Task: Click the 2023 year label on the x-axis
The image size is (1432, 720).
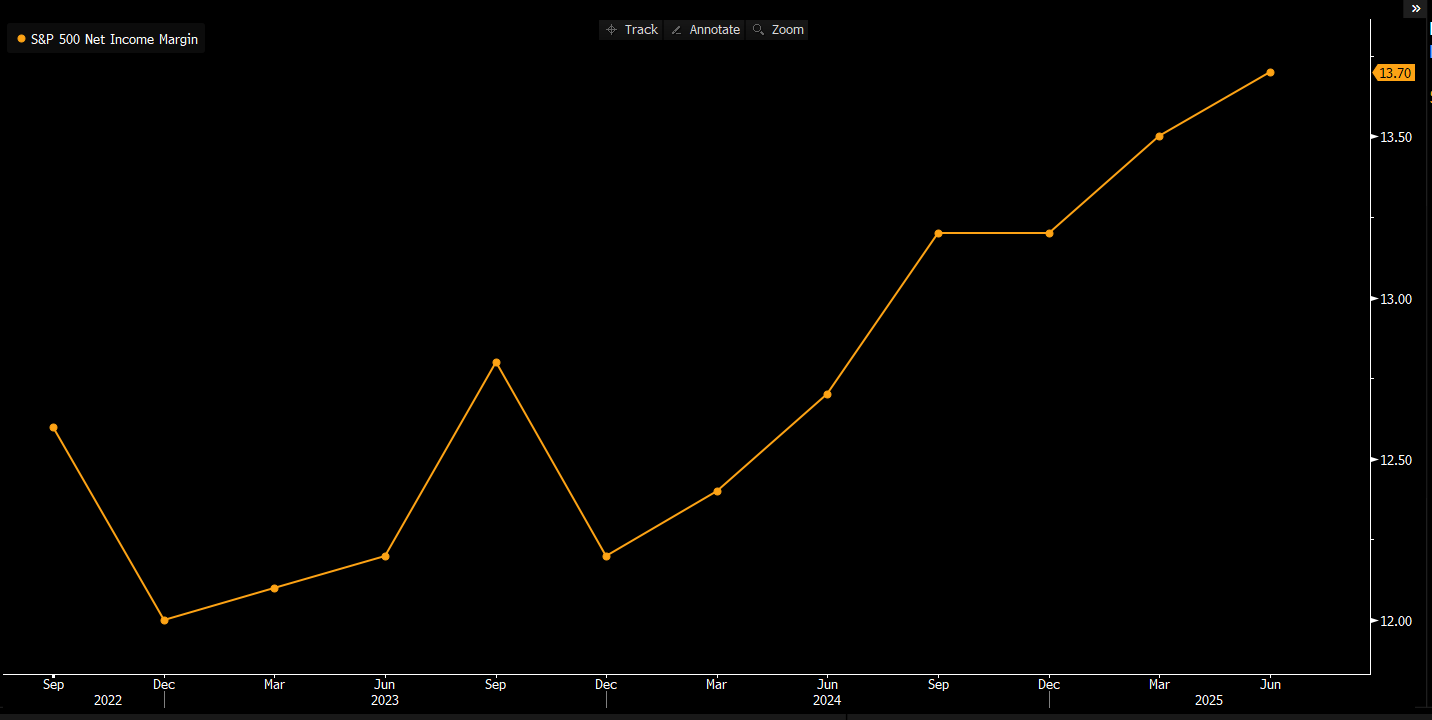Action: (x=385, y=701)
